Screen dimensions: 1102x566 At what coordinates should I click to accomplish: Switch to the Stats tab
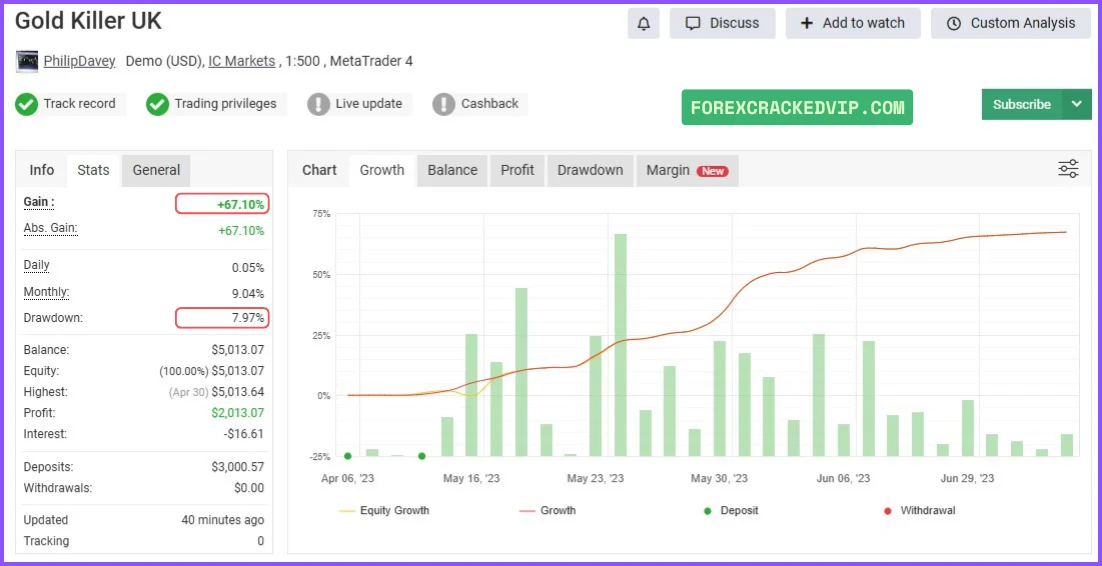pyautogui.click(x=93, y=170)
